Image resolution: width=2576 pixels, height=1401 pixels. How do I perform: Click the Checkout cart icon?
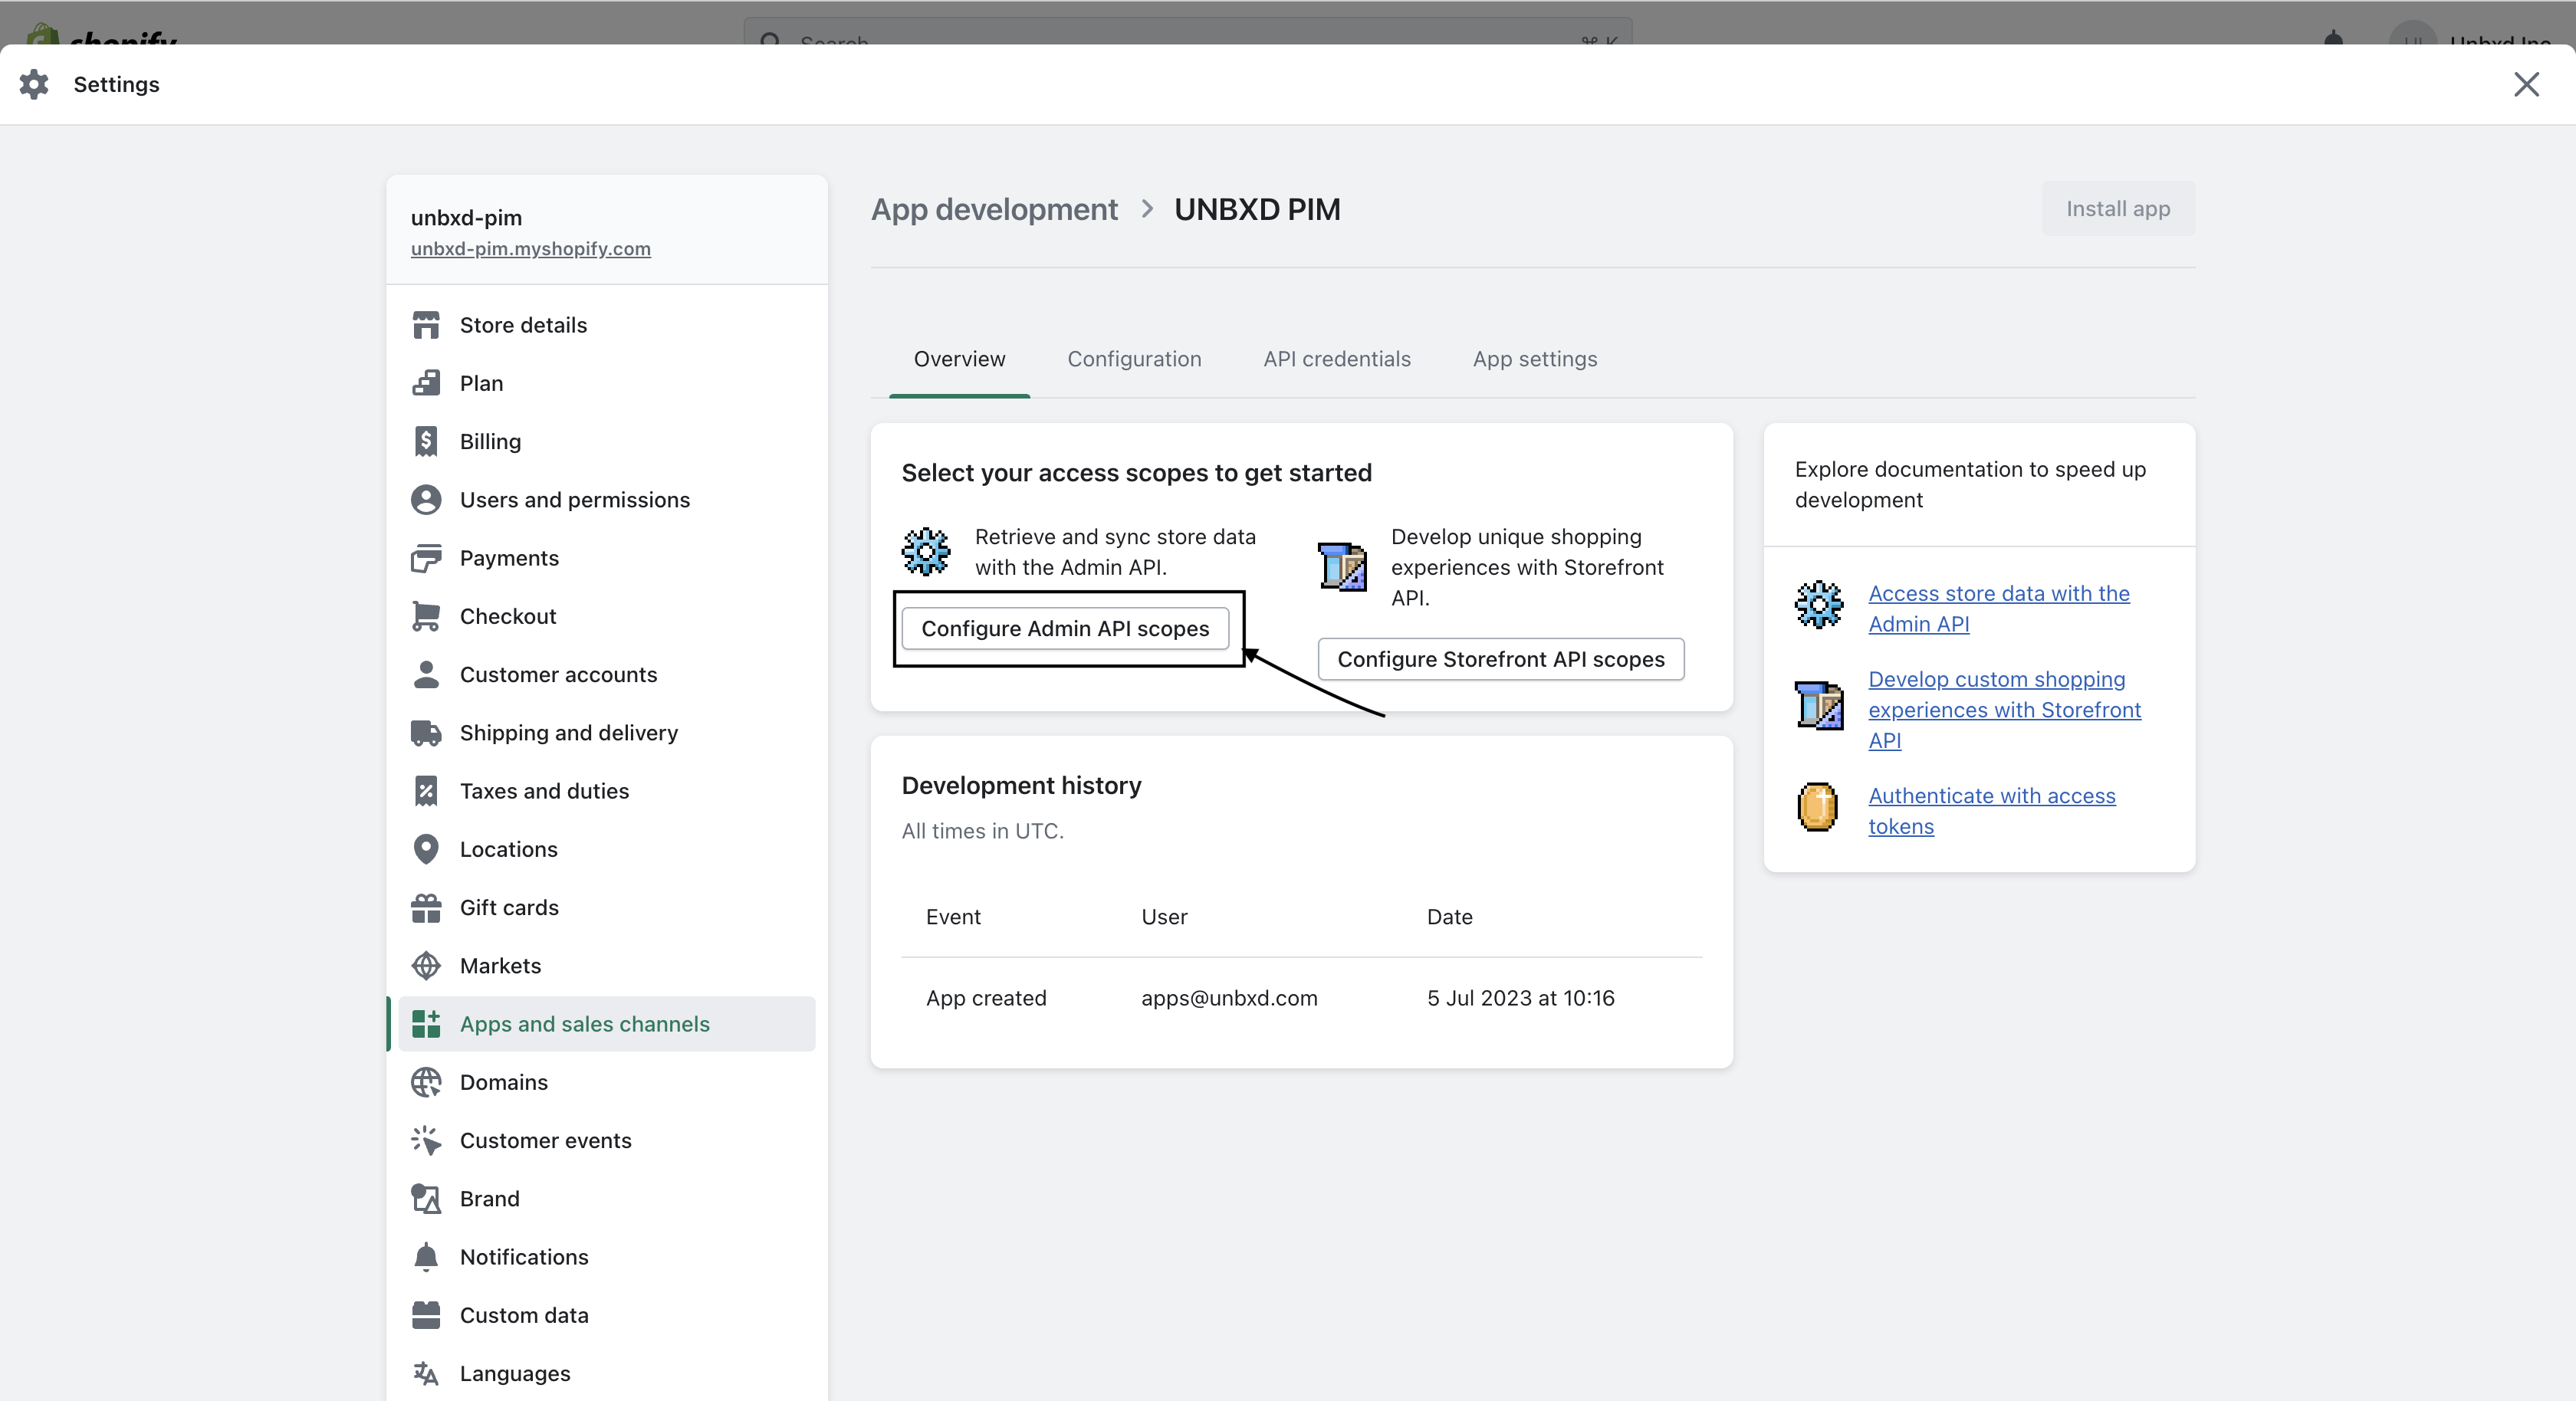click(426, 616)
